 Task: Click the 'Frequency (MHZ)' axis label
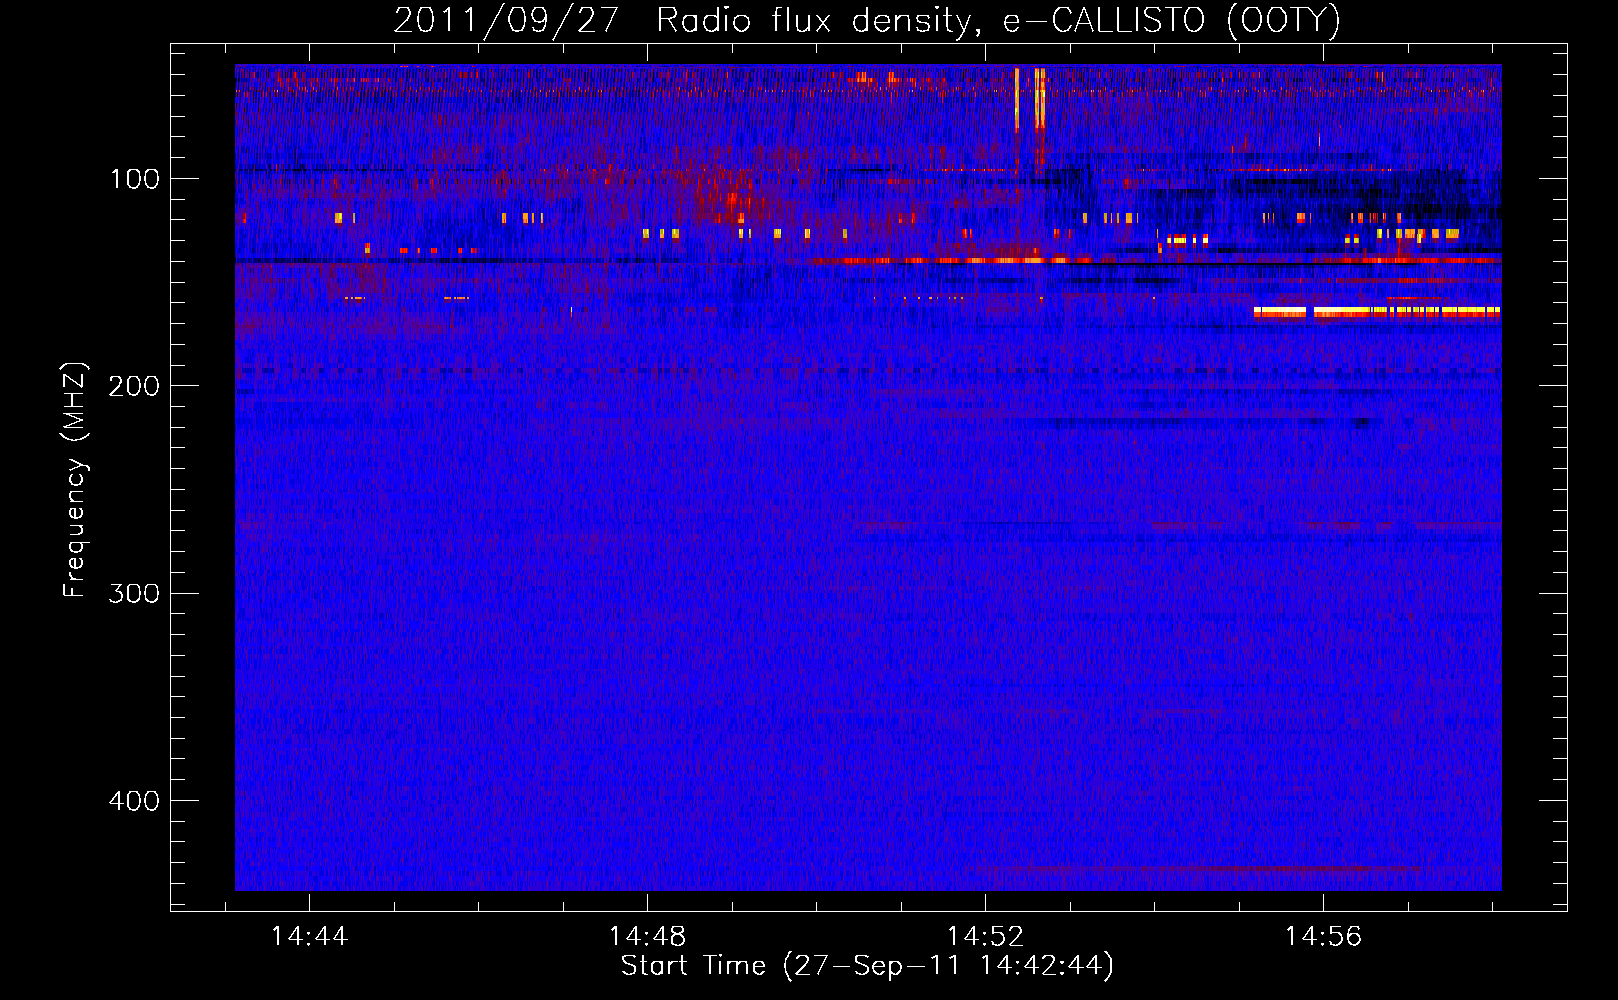[75, 480]
